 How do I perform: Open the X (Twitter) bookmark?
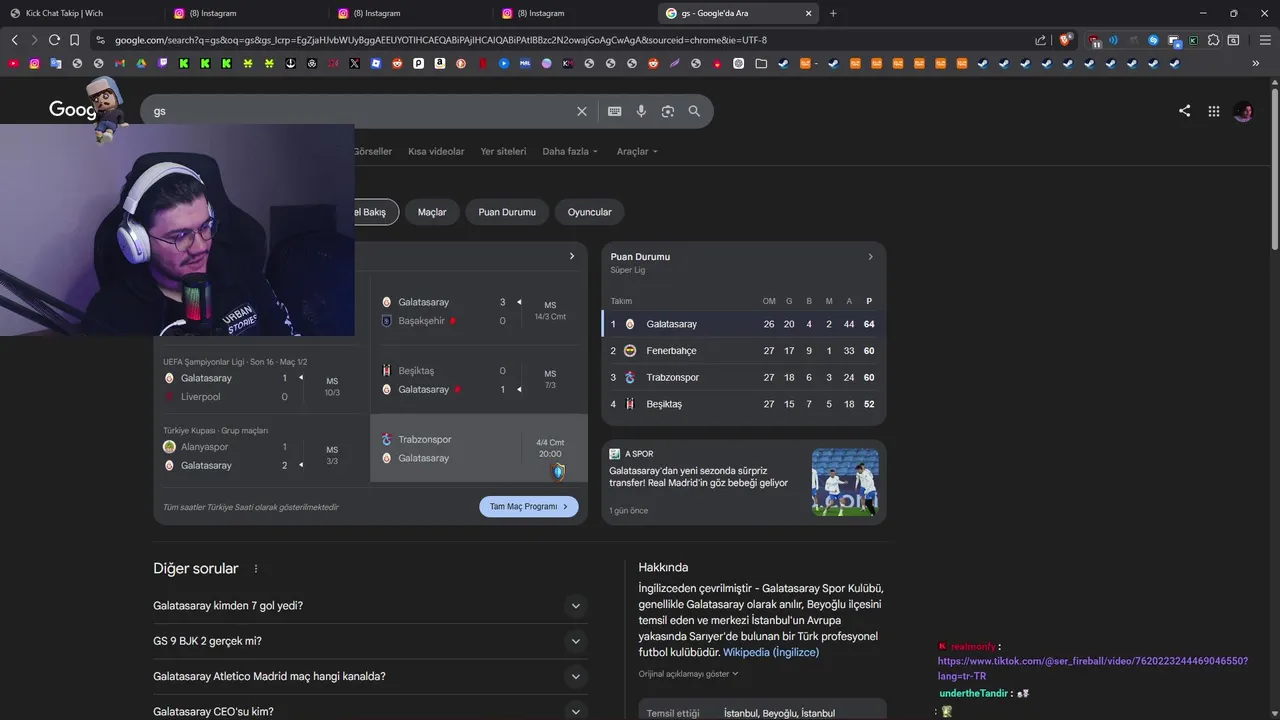pos(354,63)
